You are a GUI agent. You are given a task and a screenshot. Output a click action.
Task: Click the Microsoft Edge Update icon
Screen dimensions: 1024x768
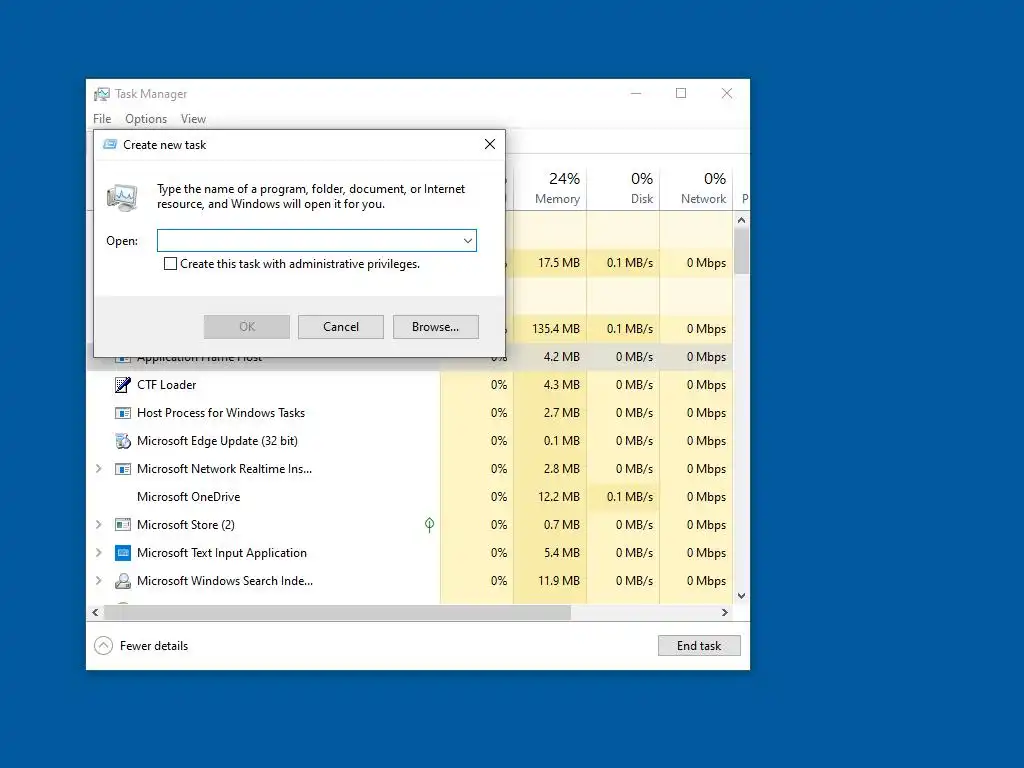[122, 441]
